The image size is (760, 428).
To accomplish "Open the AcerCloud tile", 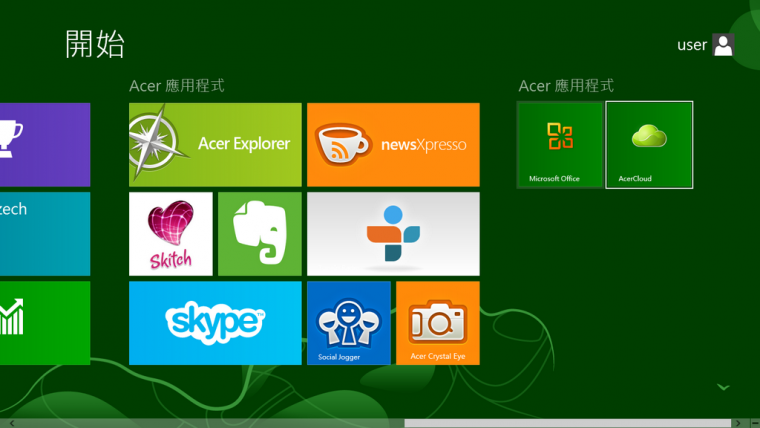I will coord(649,144).
